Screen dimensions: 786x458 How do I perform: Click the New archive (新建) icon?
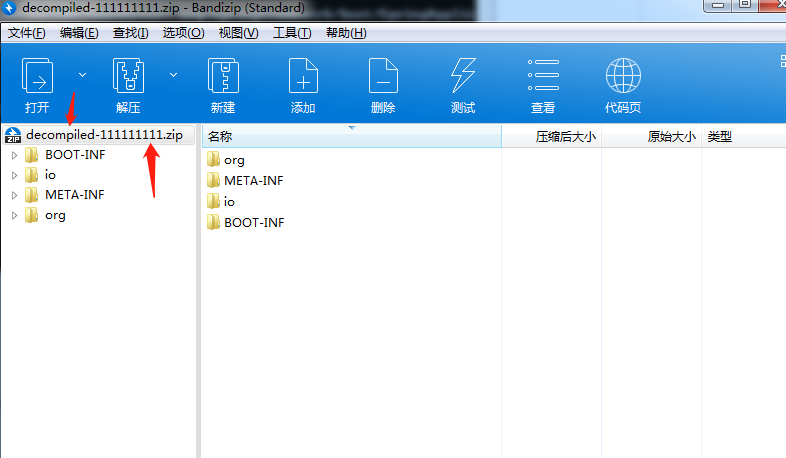point(223,76)
